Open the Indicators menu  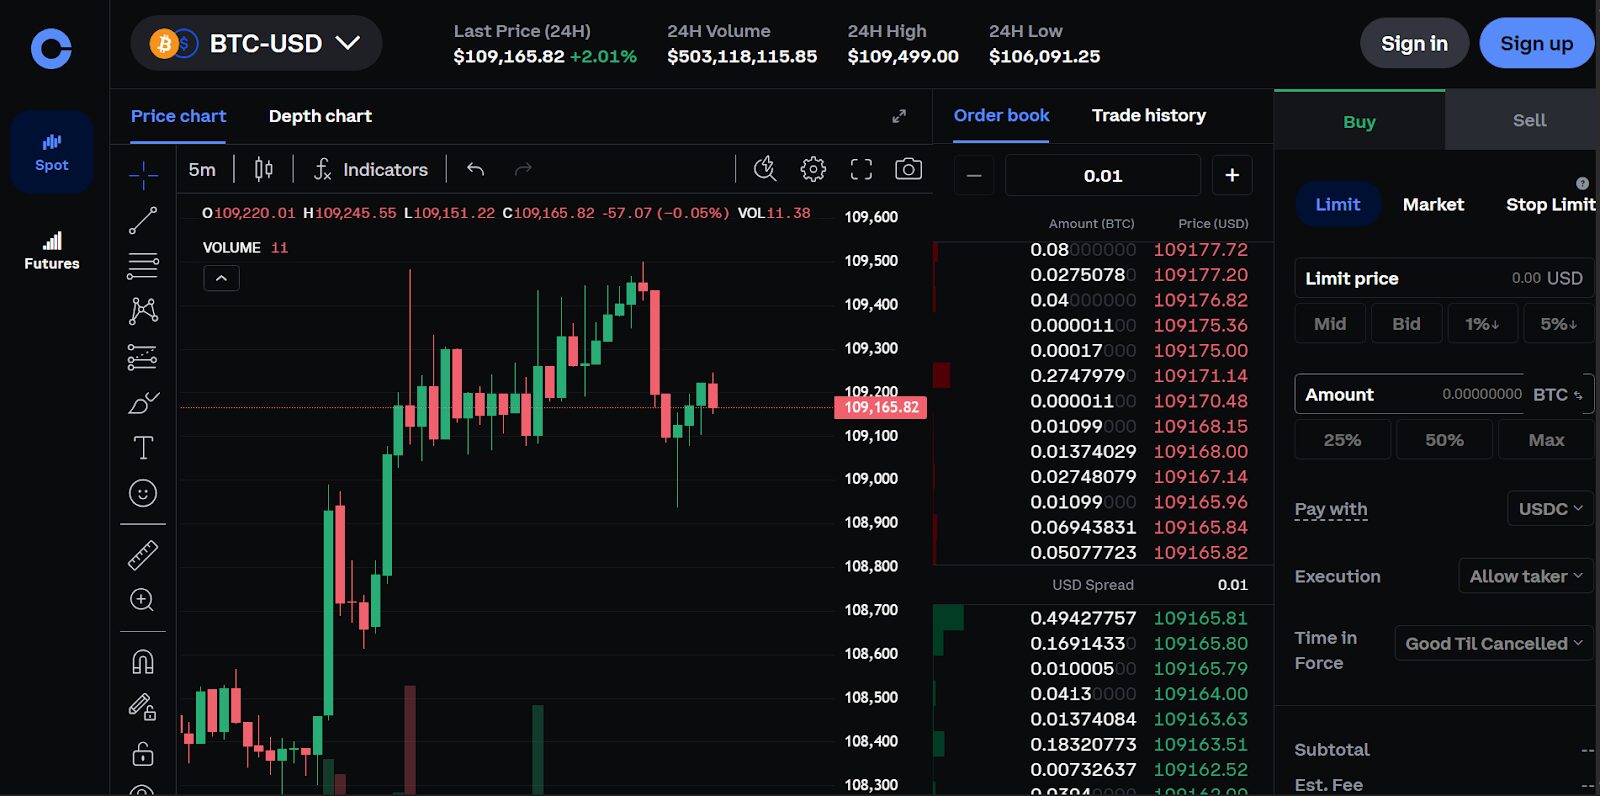371,170
